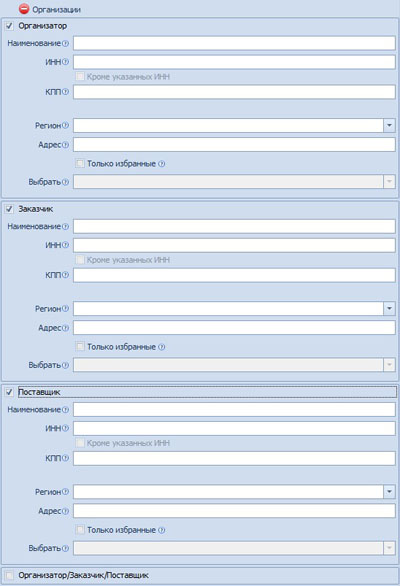The image size is (400, 586).
Task: Open help icon for Организатор Адрес
Action: (x=65, y=145)
